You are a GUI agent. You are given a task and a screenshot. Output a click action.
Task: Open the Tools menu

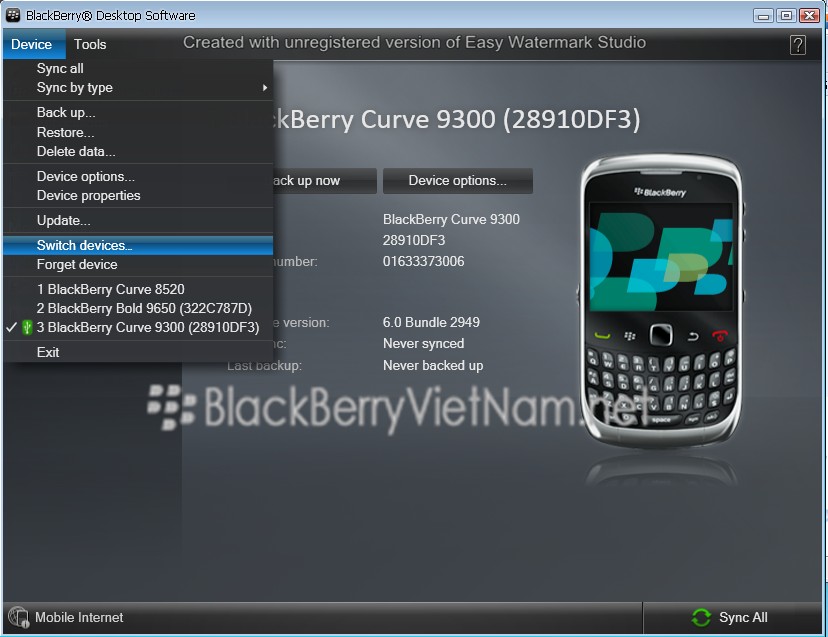click(x=90, y=44)
